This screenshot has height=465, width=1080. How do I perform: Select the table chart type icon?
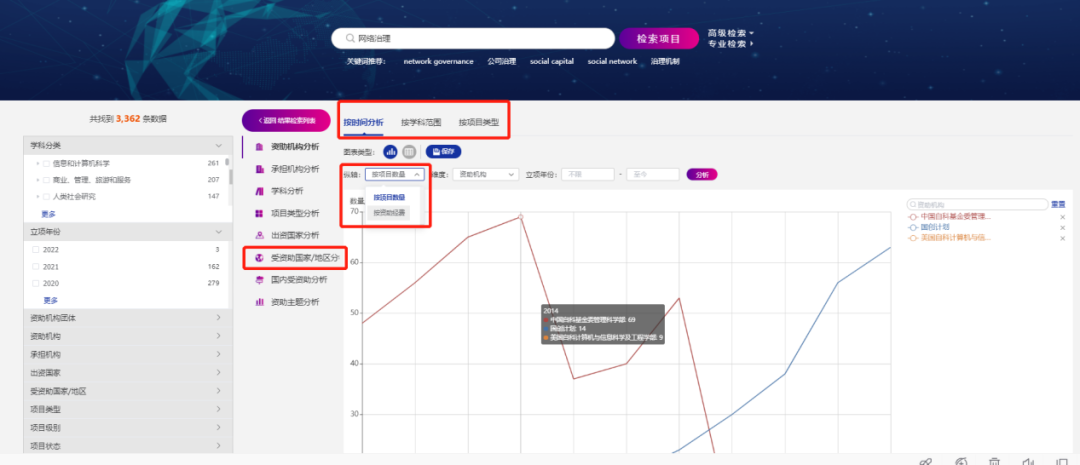tap(409, 151)
